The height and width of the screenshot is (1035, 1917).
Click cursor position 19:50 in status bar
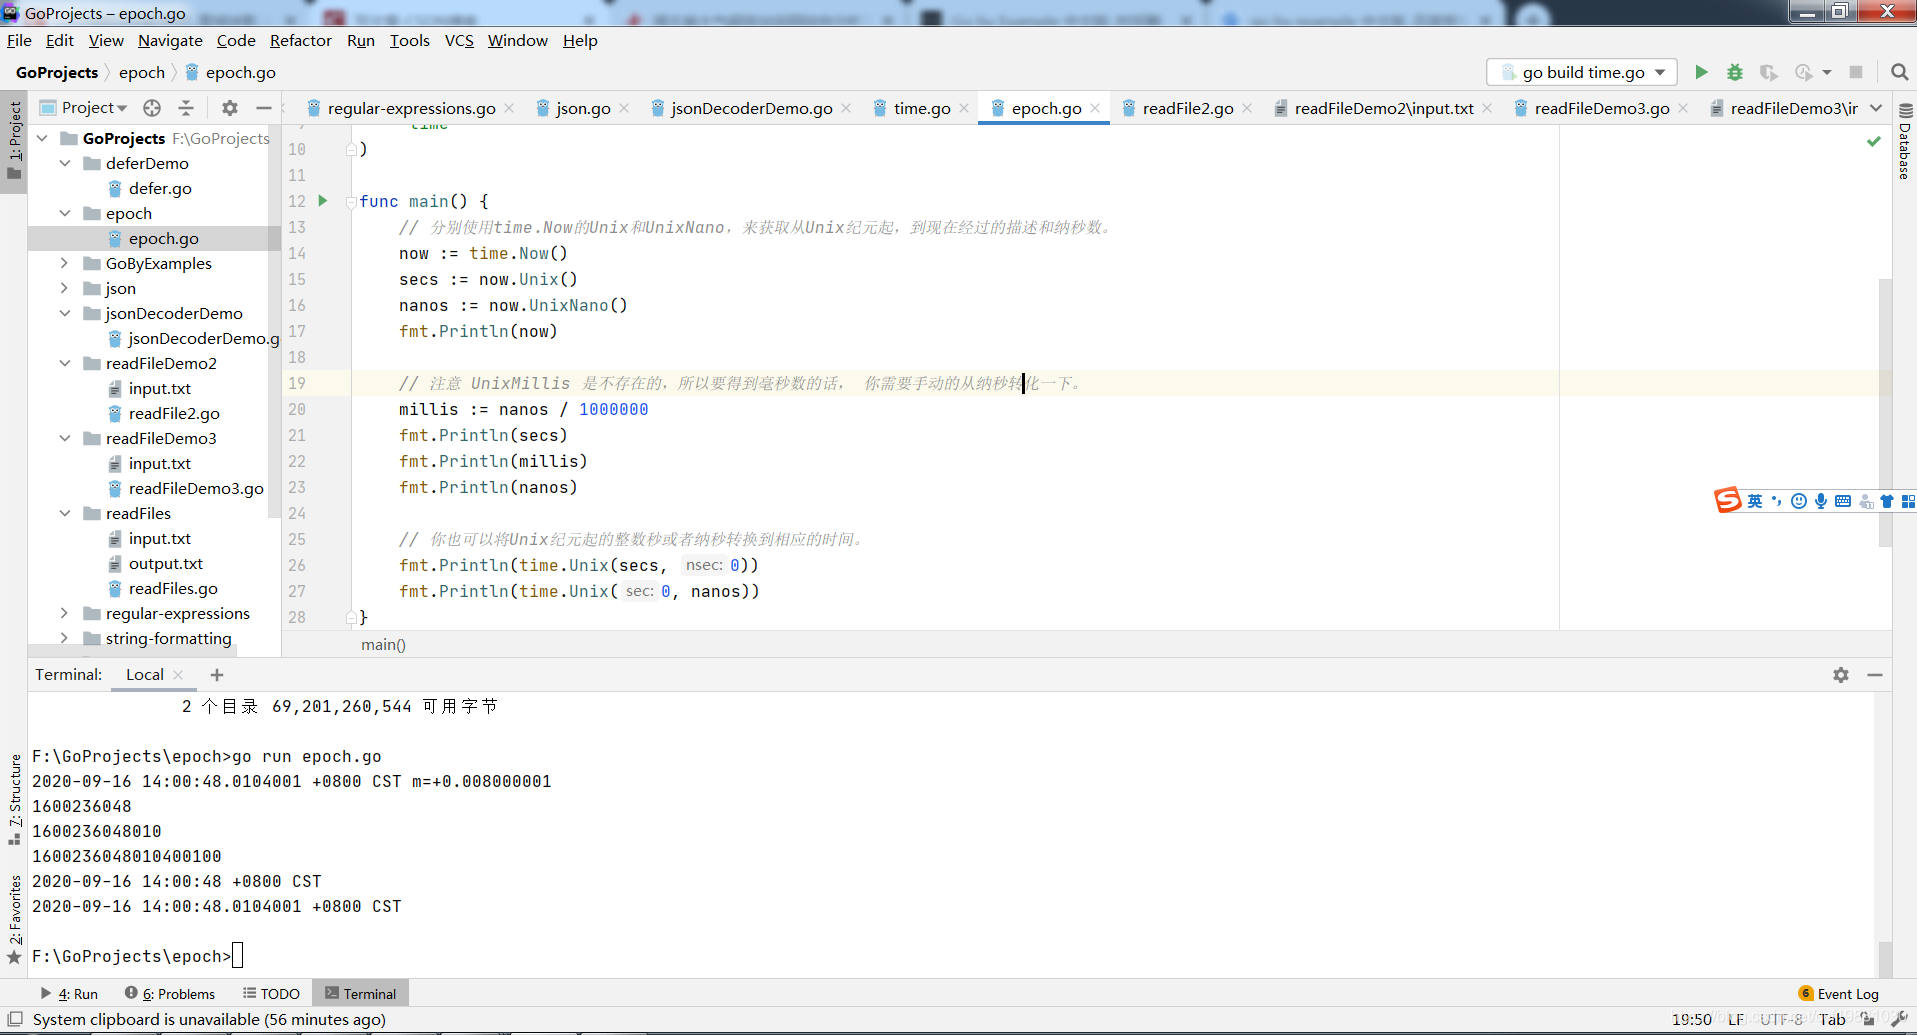coord(1692,1019)
